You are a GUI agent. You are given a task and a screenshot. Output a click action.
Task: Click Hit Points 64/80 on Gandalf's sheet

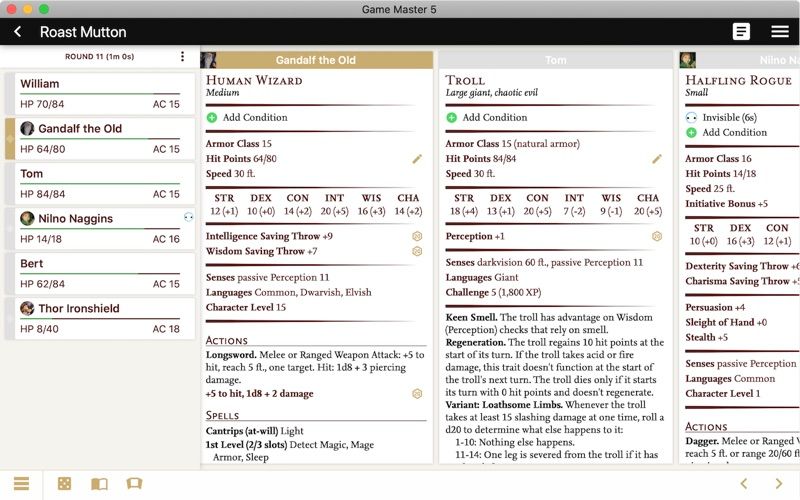pos(241,159)
